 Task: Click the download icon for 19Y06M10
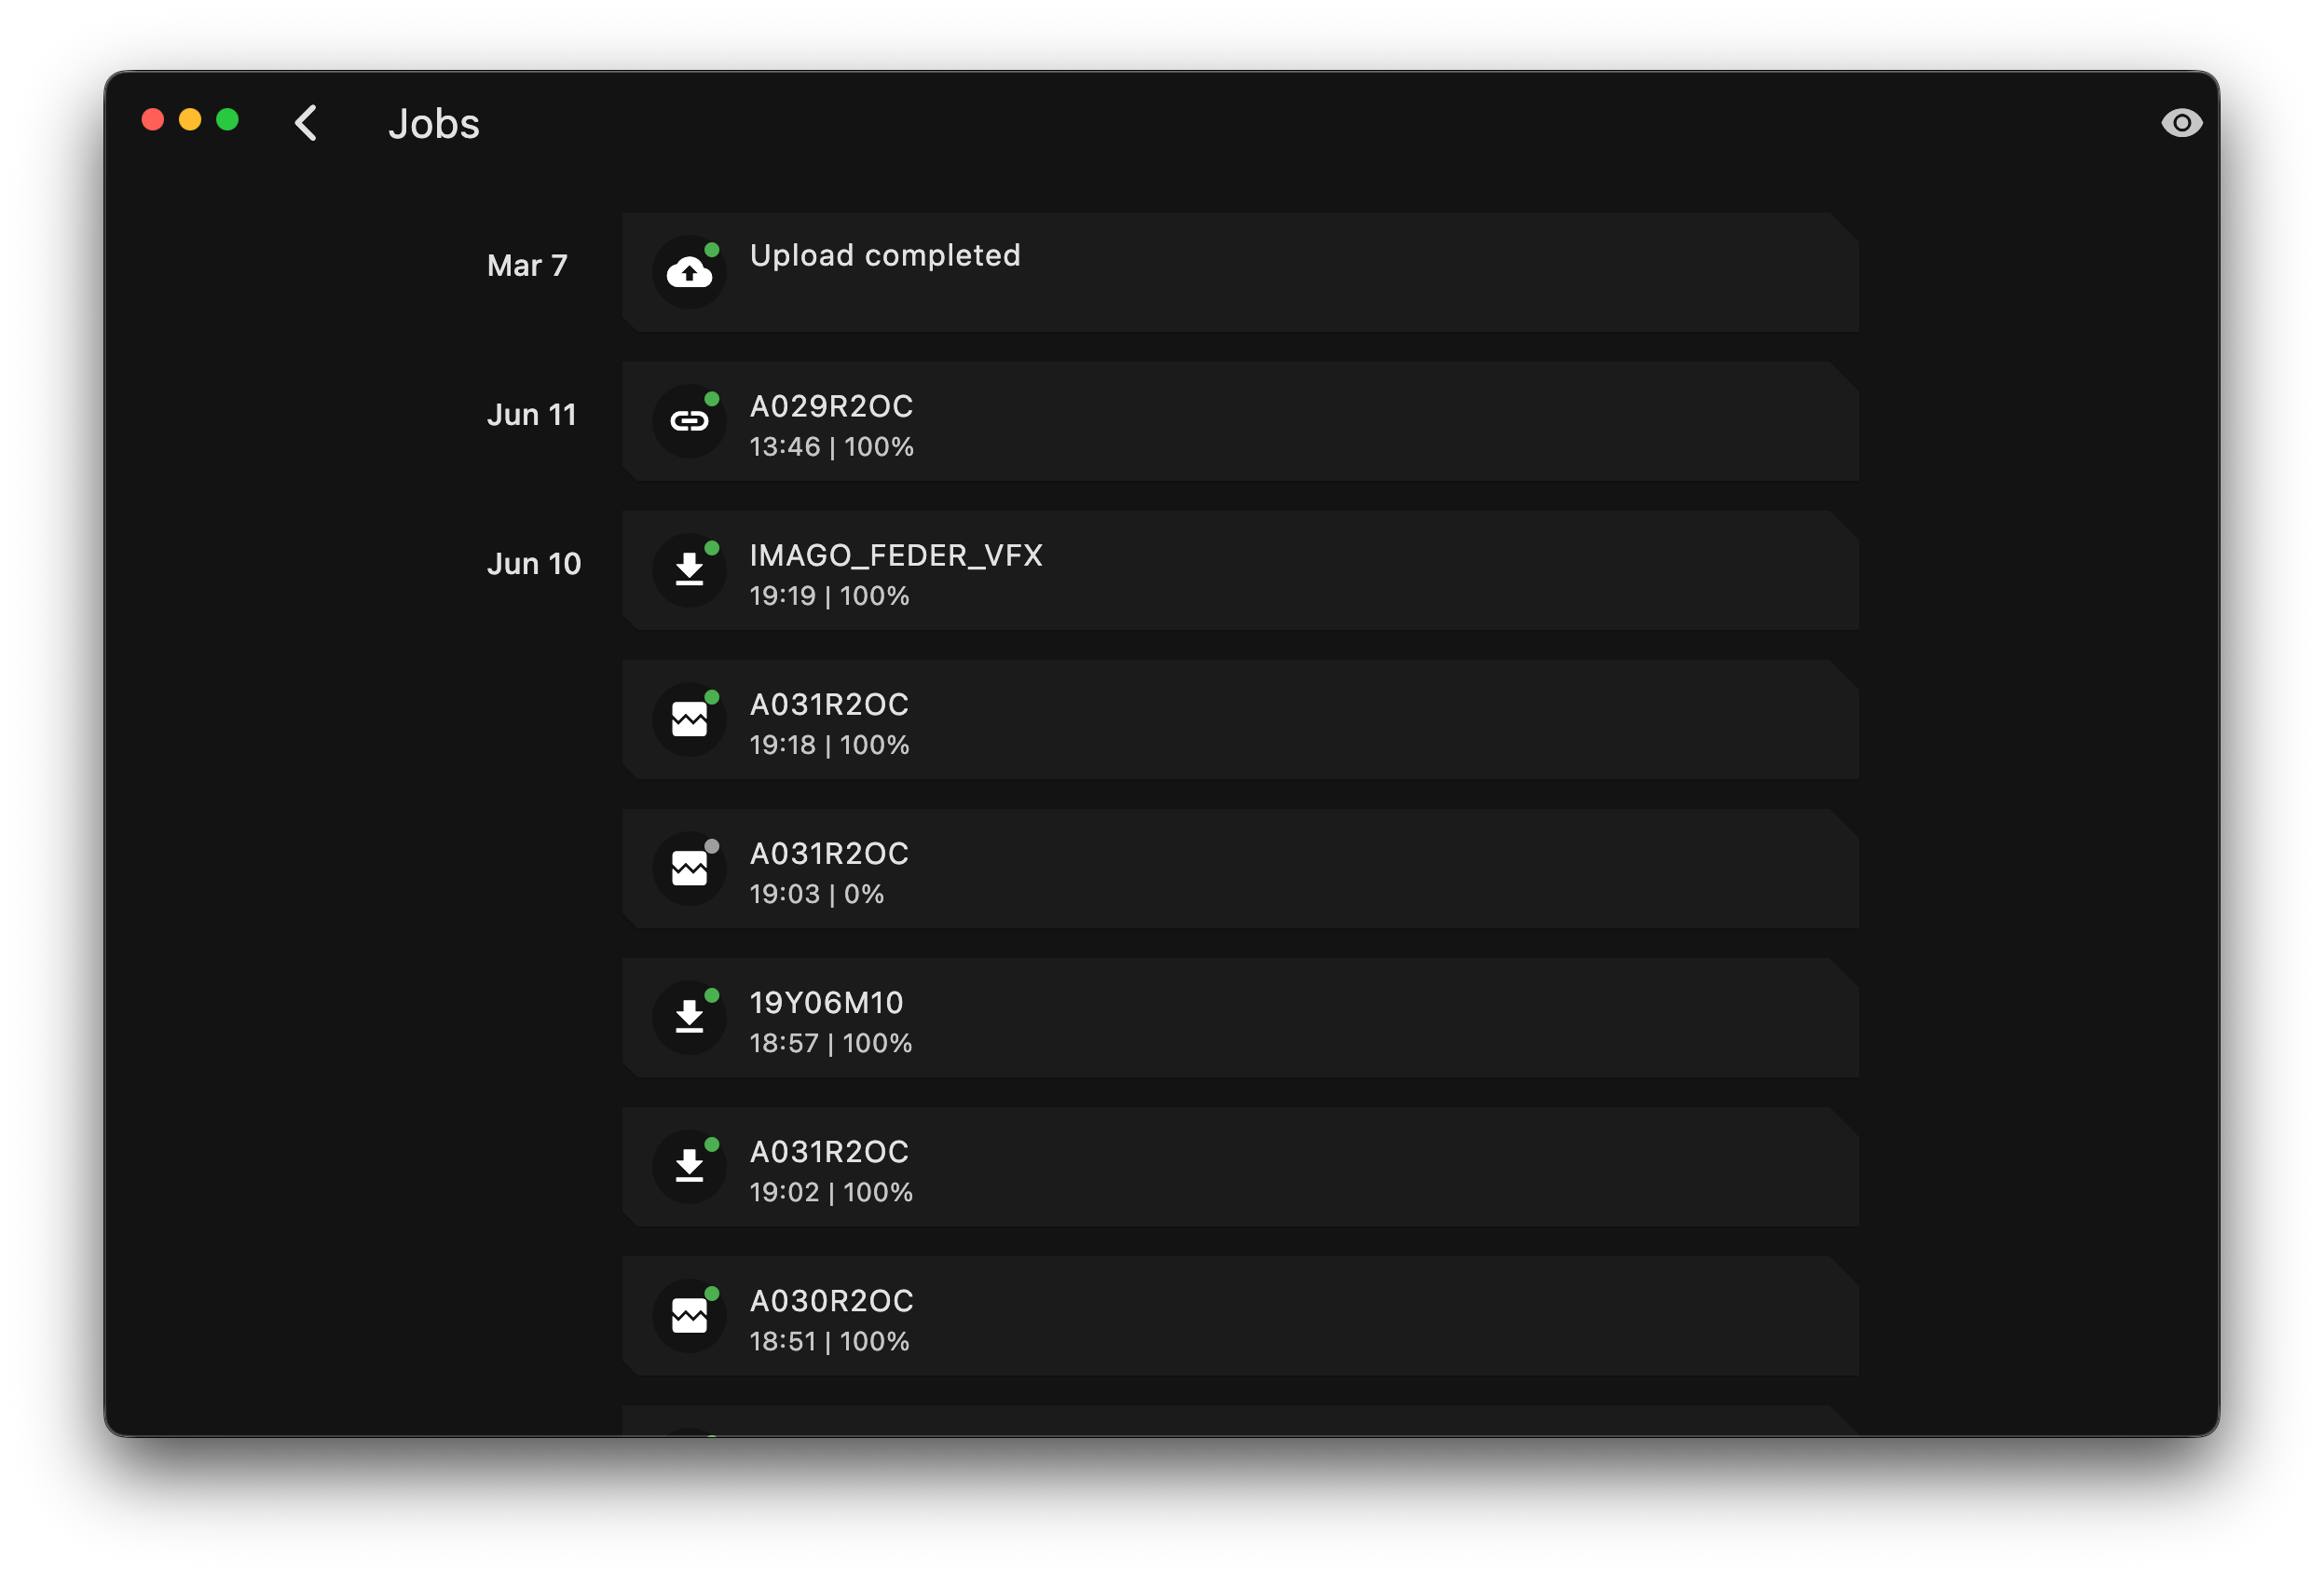point(689,1017)
